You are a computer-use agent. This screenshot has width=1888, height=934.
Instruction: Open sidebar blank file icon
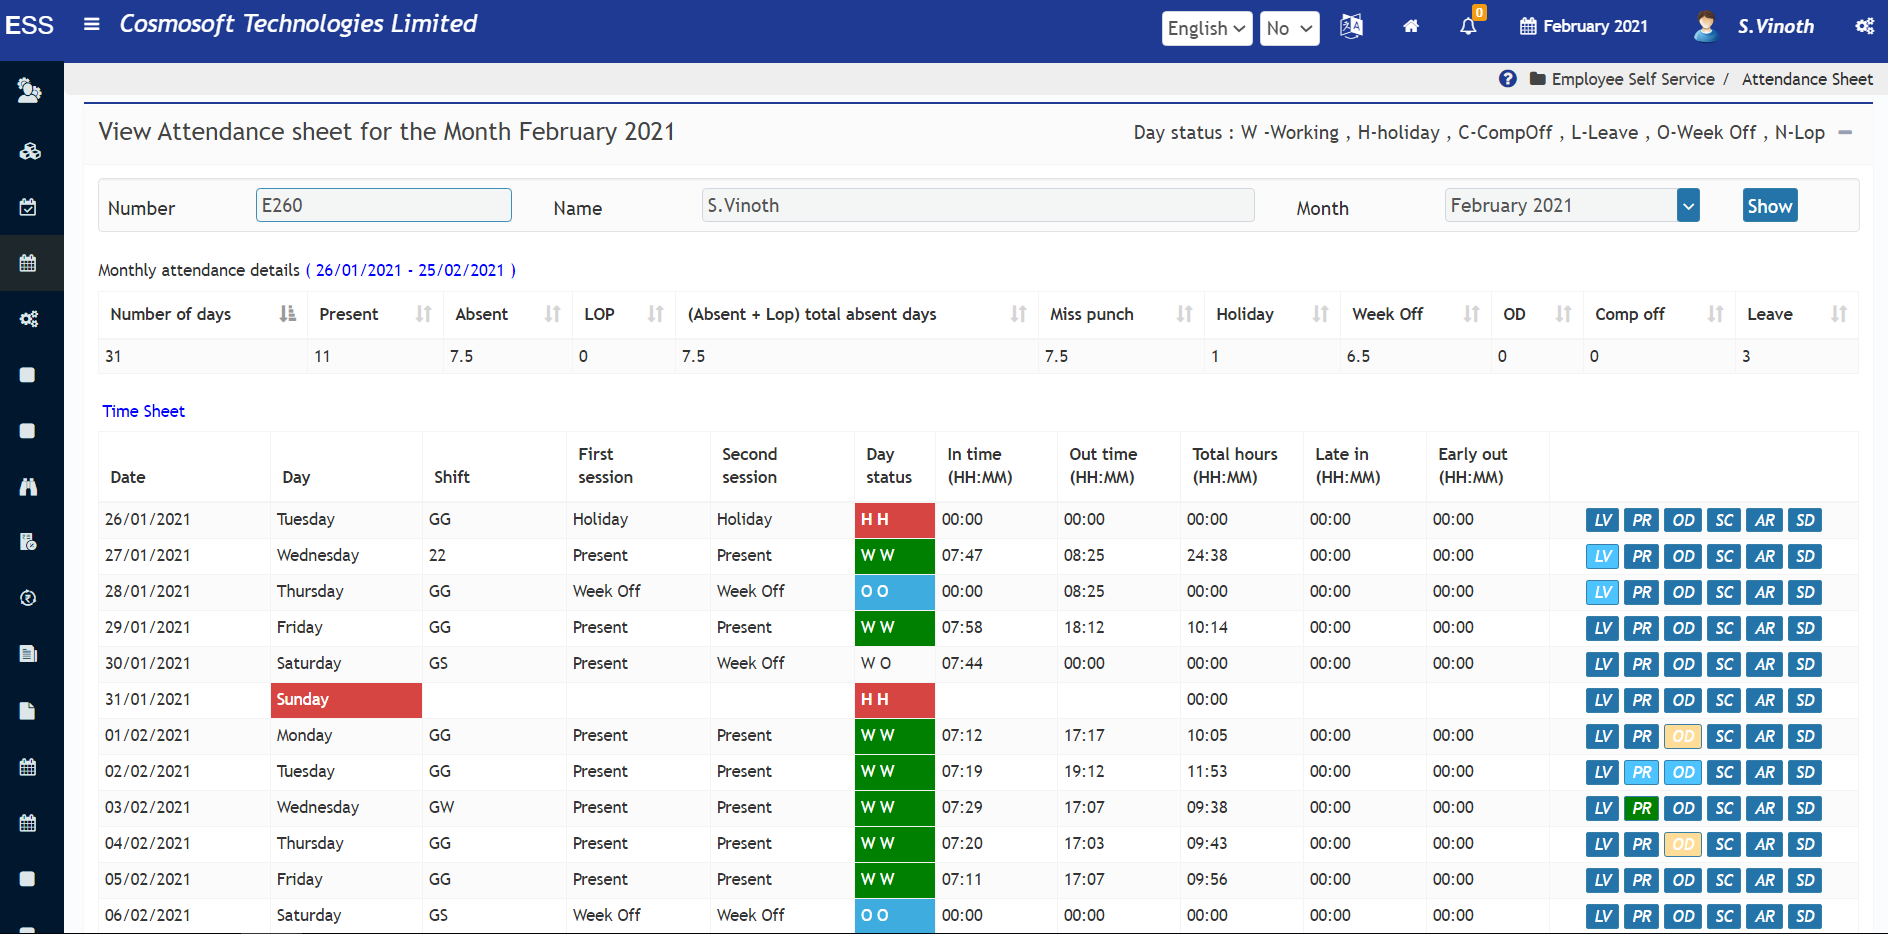click(x=28, y=711)
